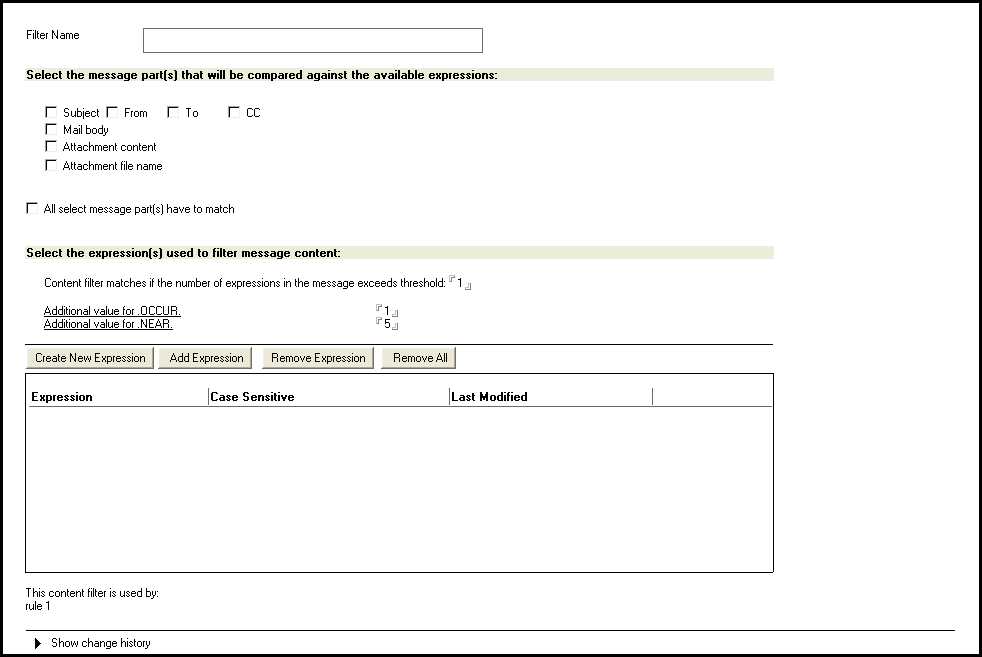Viewport: 982px width, 657px height.
Task: Edit the .NEAR. value field
Action: point(387,324)
